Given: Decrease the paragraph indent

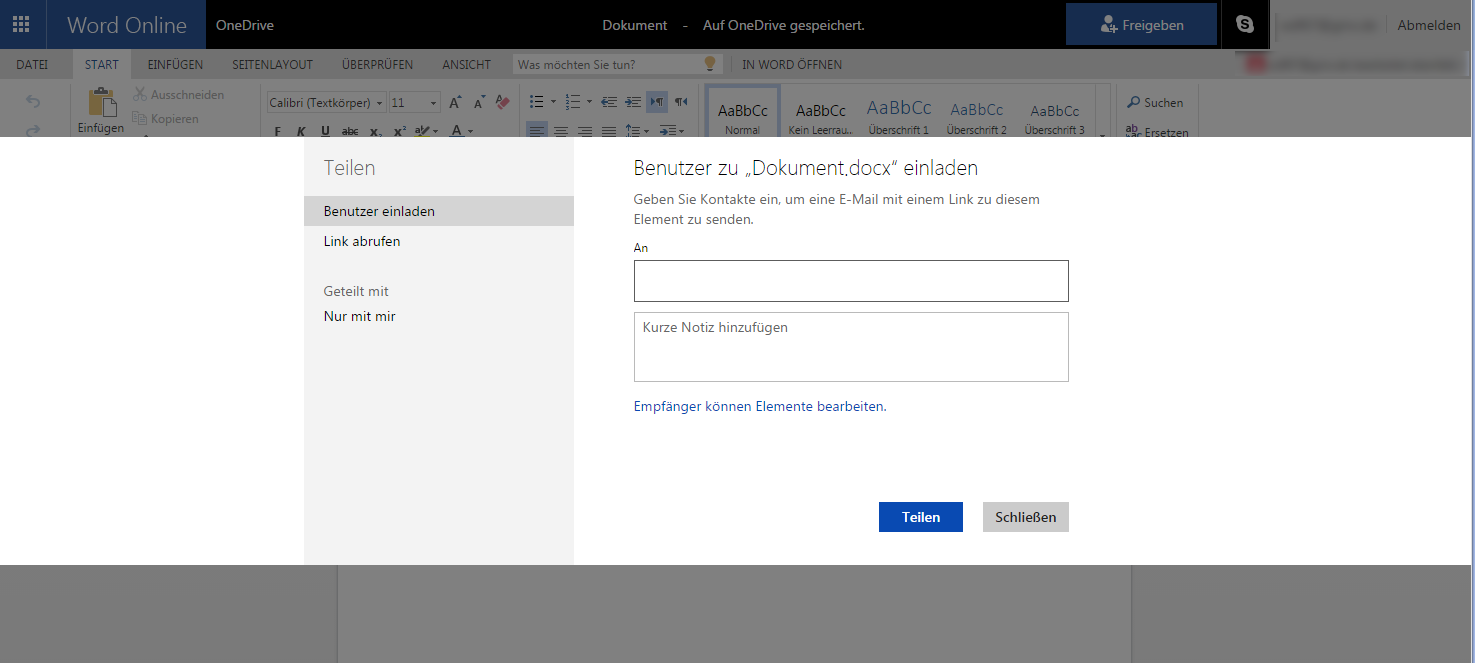Looking at the screenshot, I should click(609, 102).
